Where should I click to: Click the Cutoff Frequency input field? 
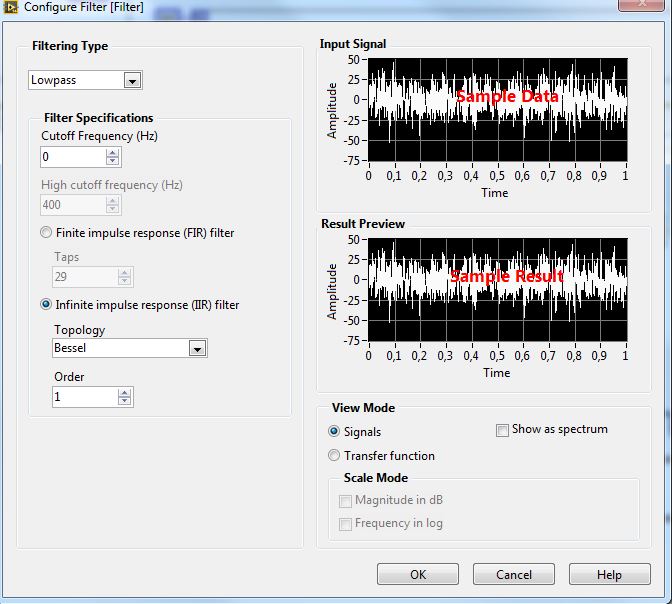click(x=73, y=157)
